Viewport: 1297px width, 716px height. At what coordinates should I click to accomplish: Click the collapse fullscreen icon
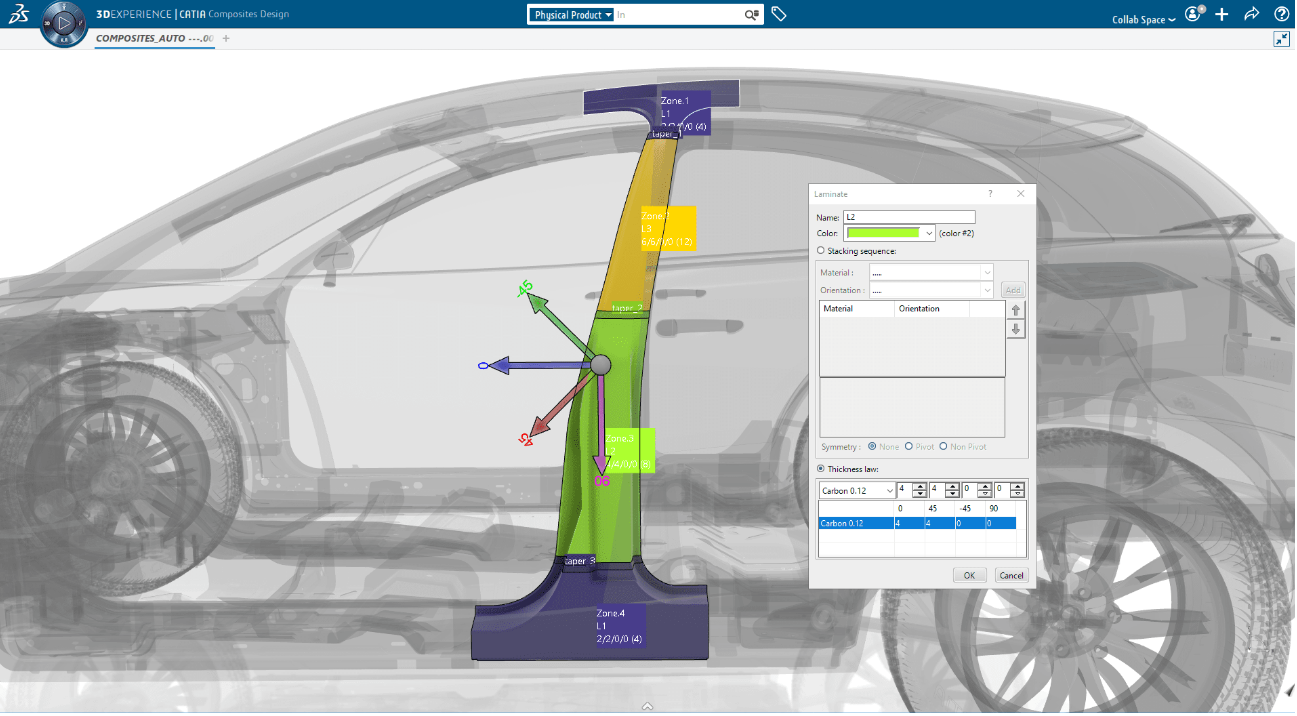coord(1281,39)
